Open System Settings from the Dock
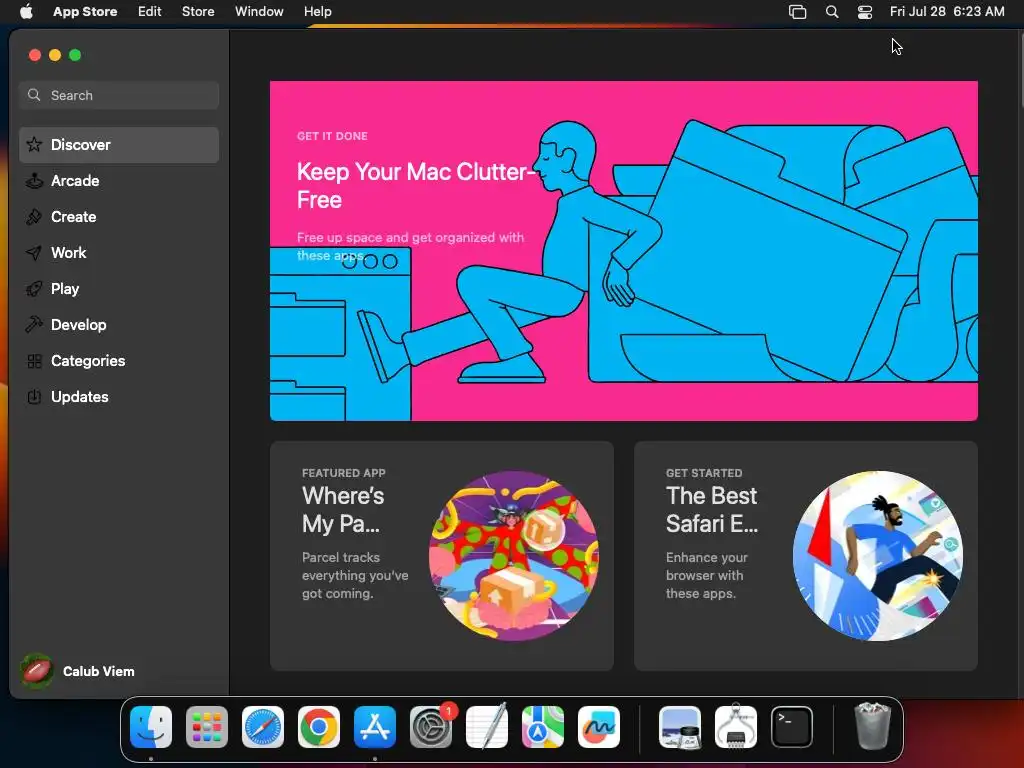 point(431,727)
